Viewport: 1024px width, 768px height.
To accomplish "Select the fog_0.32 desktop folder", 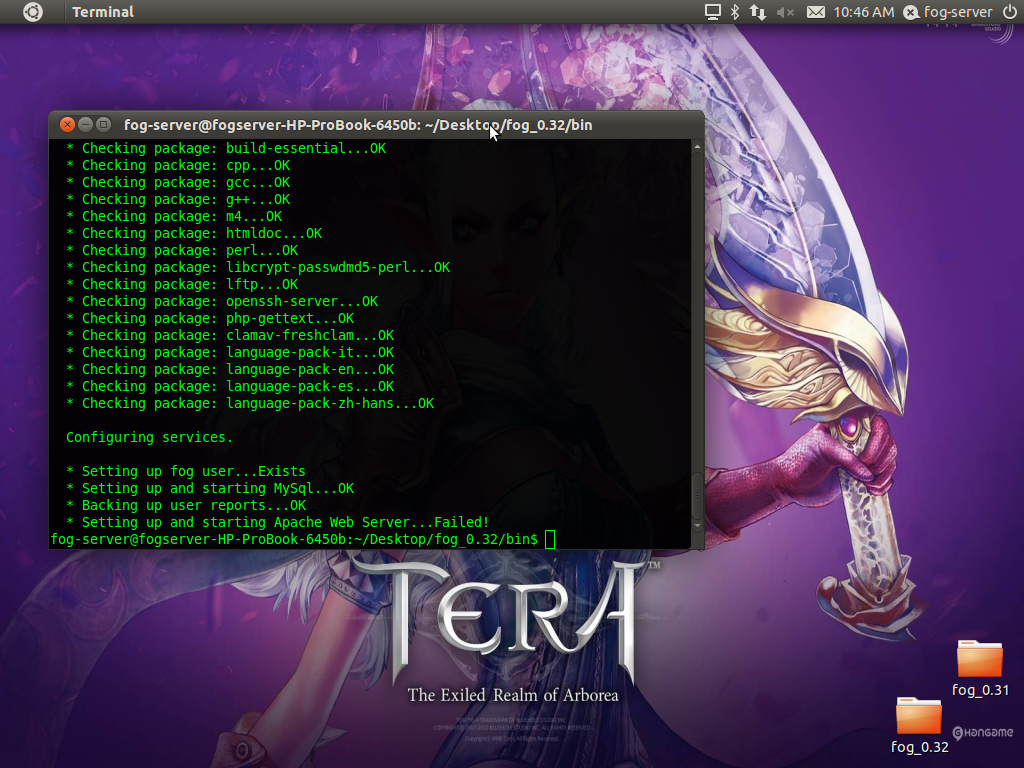I will pyautogui.click(x=919, y=725).
